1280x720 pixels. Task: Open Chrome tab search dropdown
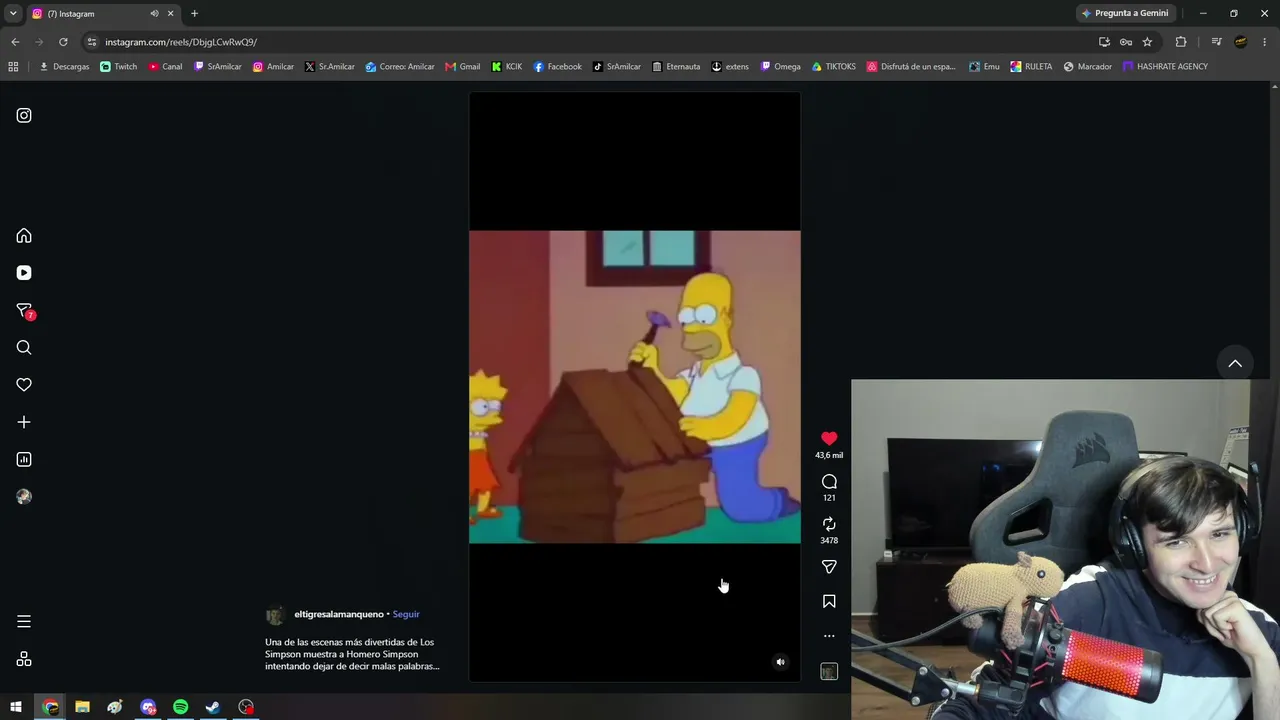[x=13, y=14]
